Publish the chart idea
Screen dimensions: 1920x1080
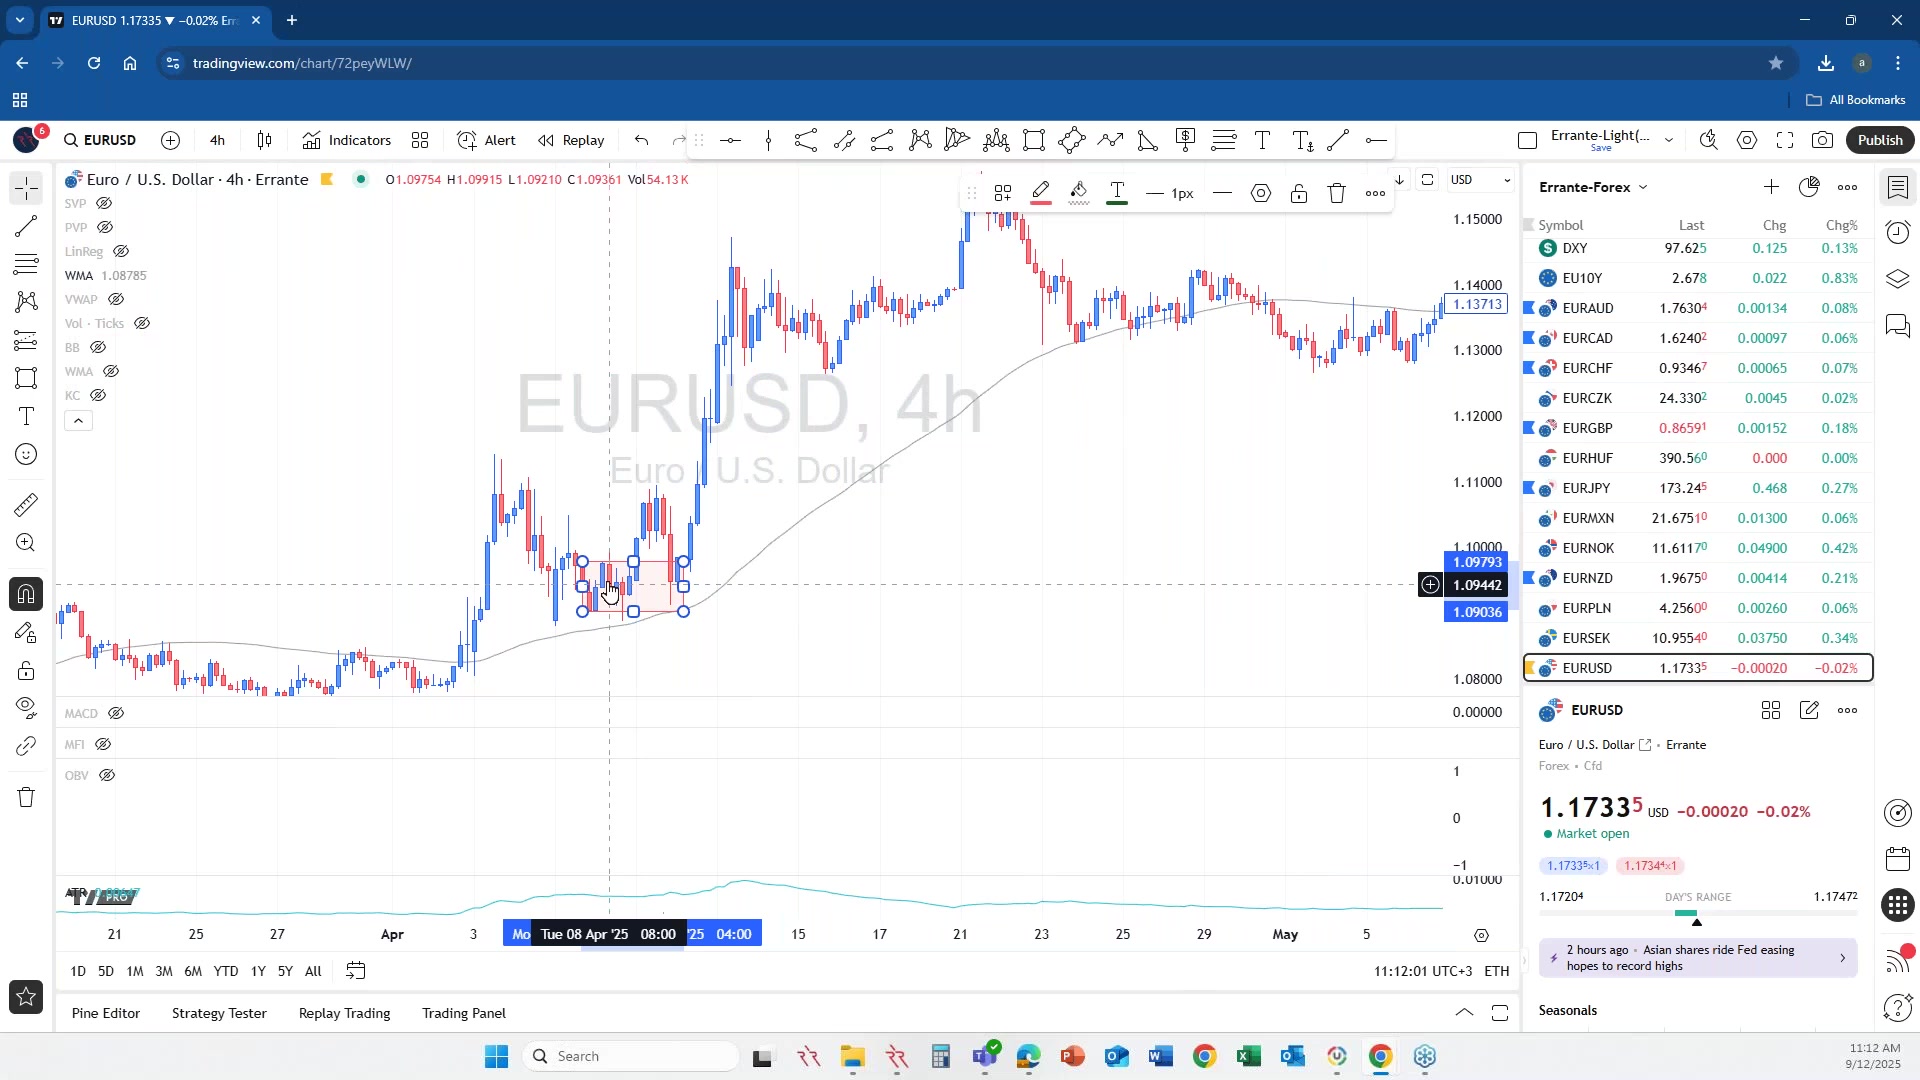[1880, 140]
